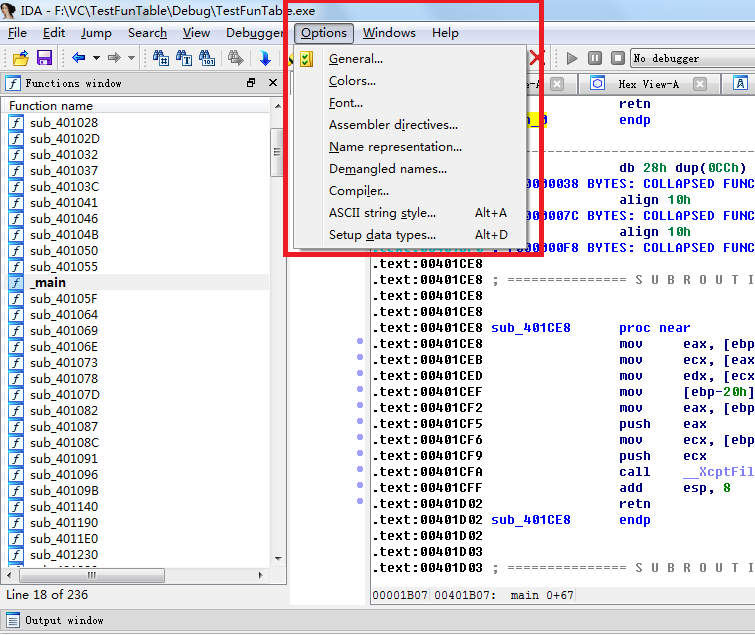Open the Edit menu
The image size is (755, 635).
pos(53,33)
